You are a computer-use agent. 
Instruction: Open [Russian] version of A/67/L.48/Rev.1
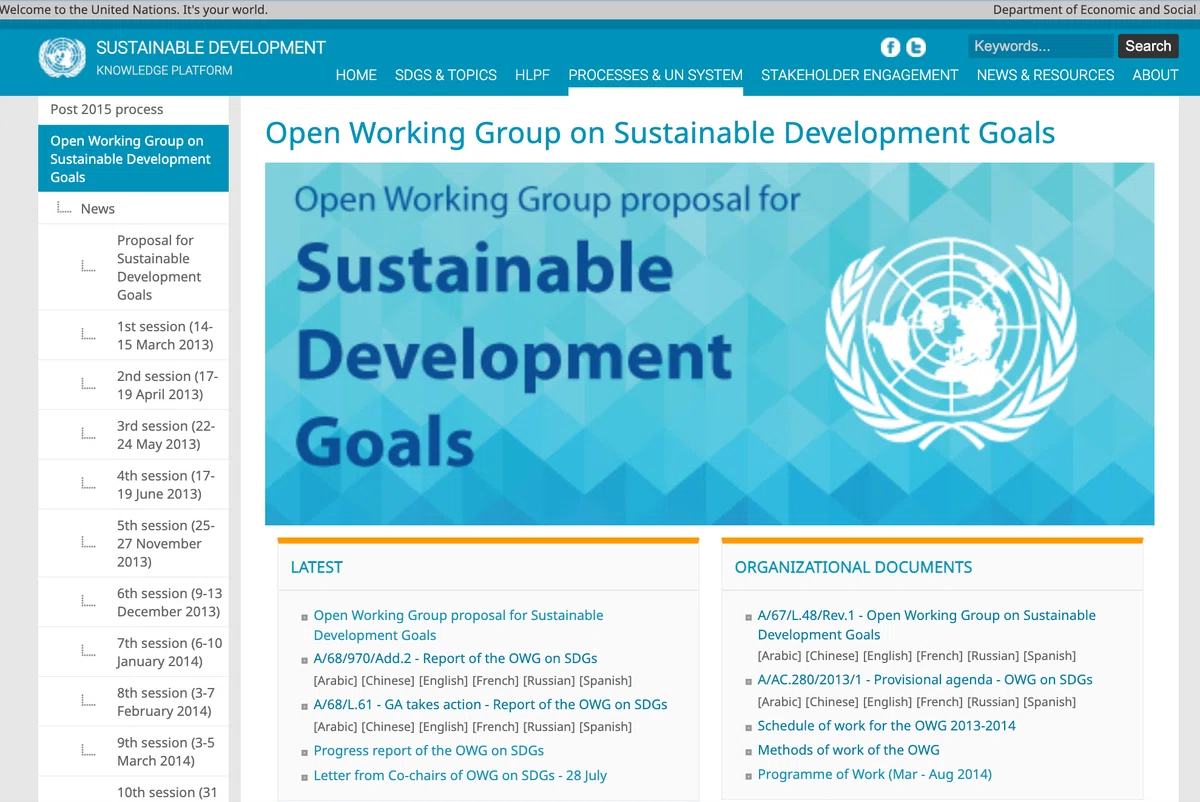coord(994,656)
